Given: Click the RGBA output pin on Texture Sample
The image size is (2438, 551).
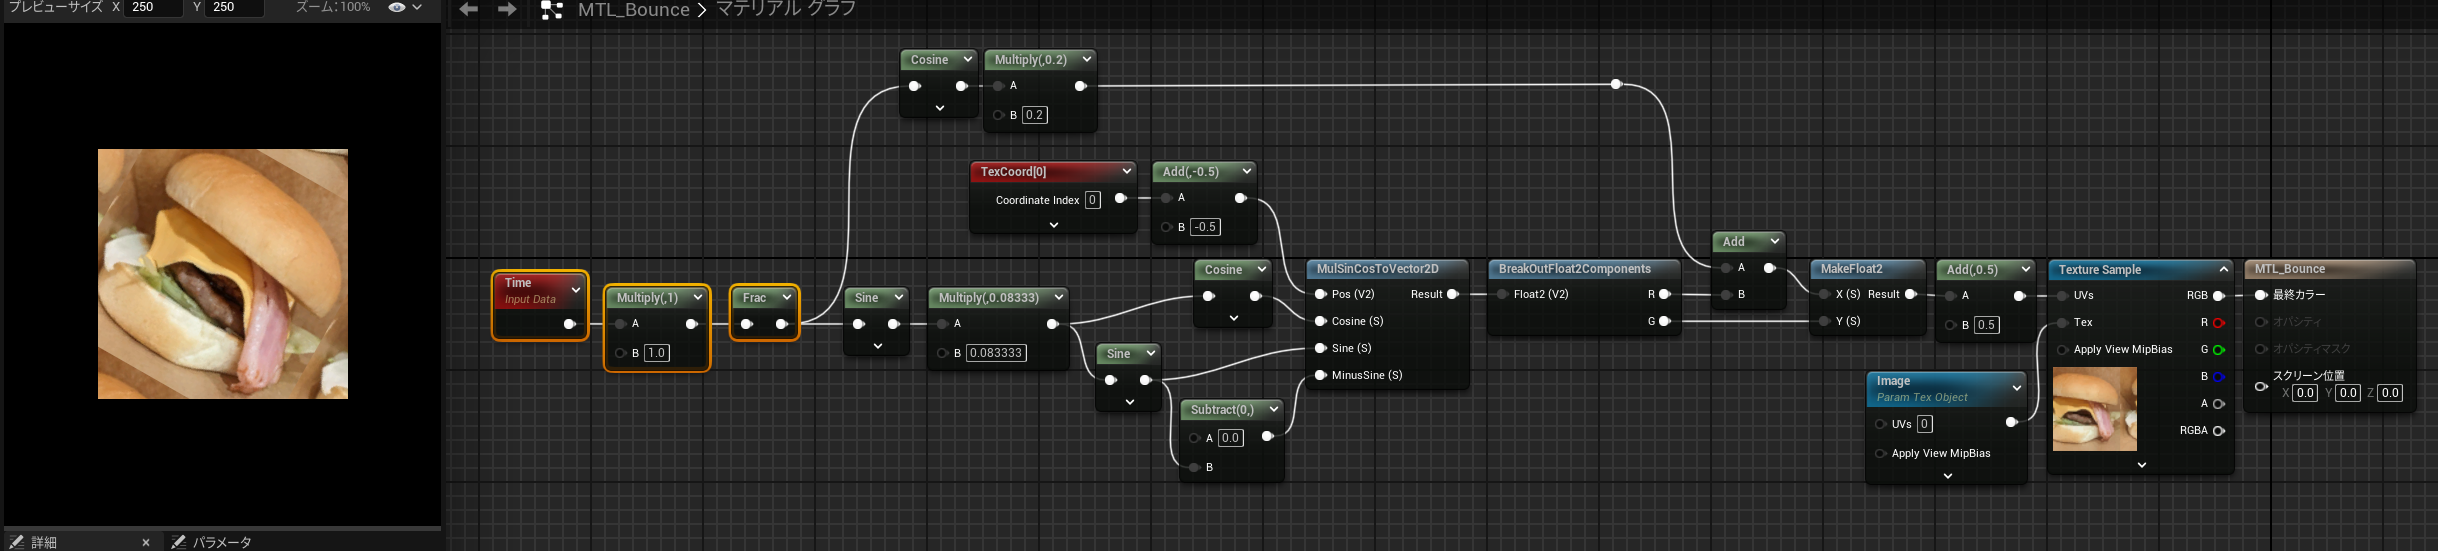Looking at the screenshot, I should tap(2219, 431).
